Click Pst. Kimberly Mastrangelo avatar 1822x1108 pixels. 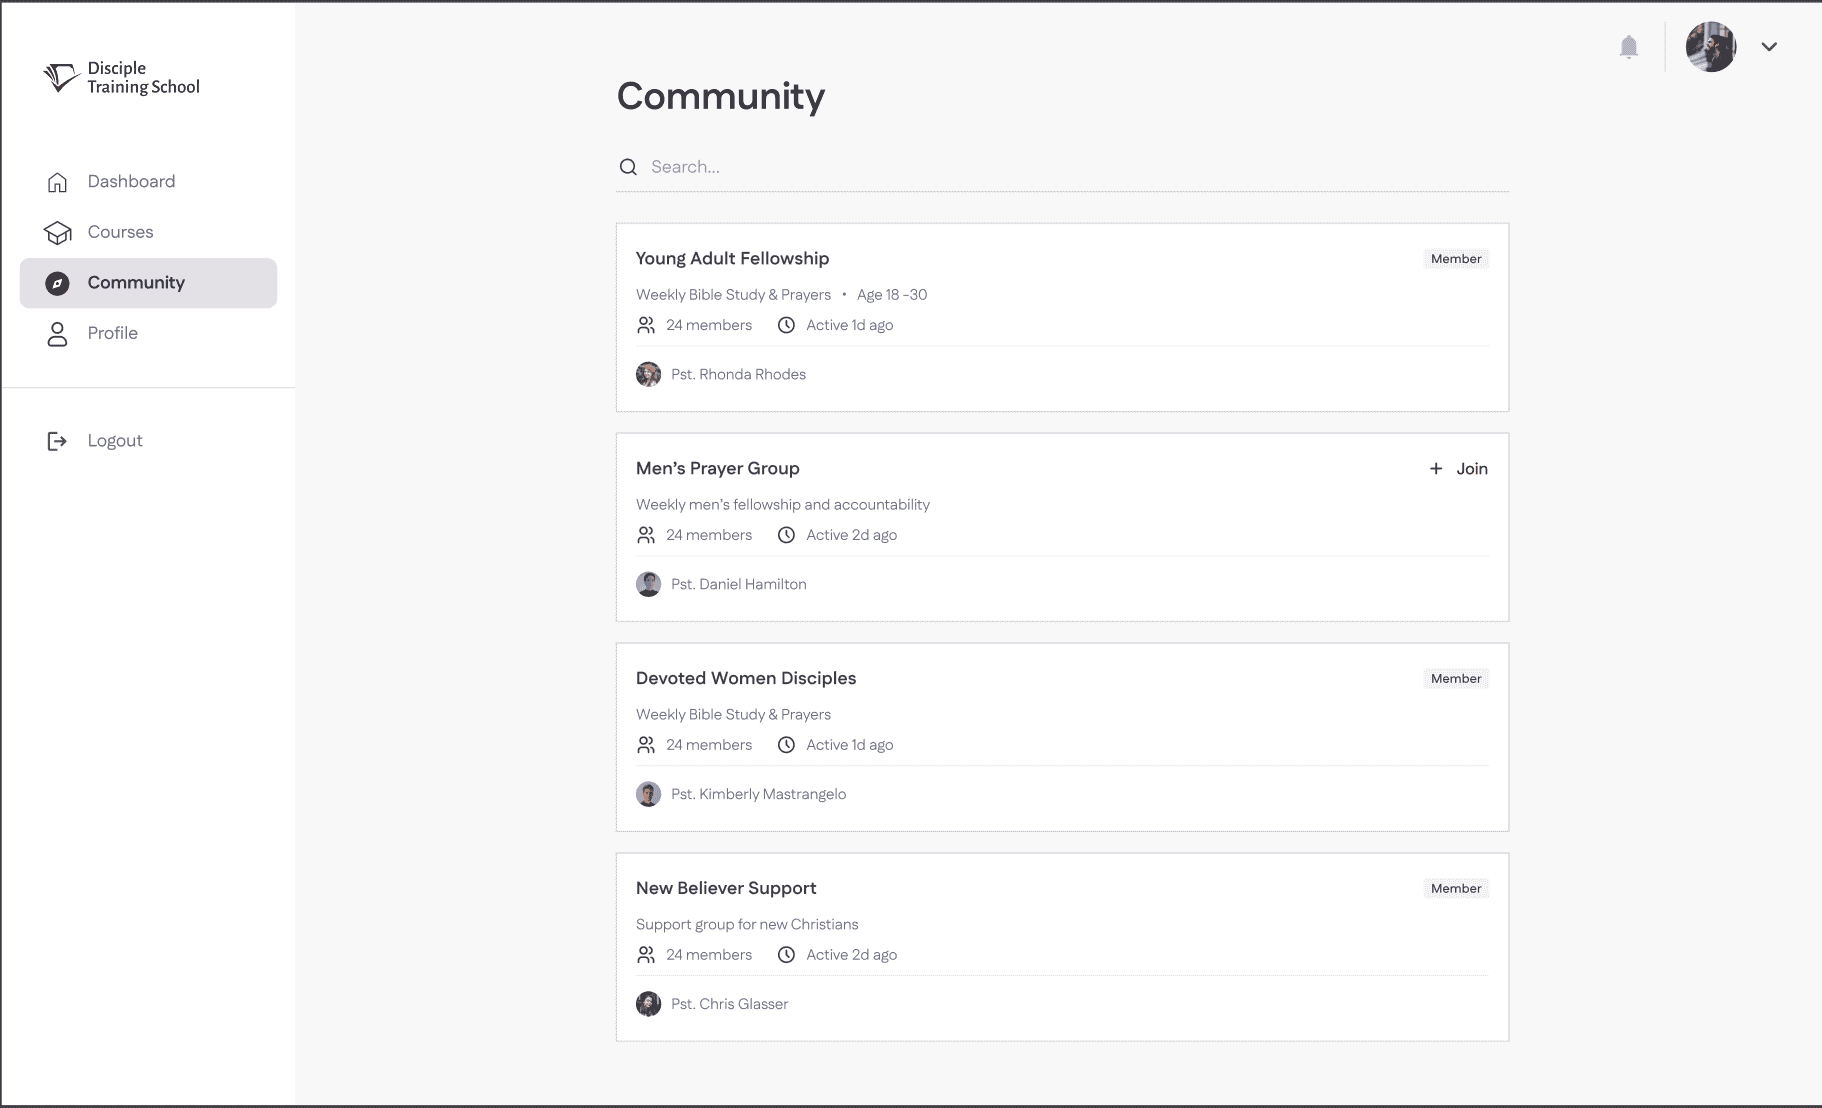pyautogui.click(x=648, y=794)
